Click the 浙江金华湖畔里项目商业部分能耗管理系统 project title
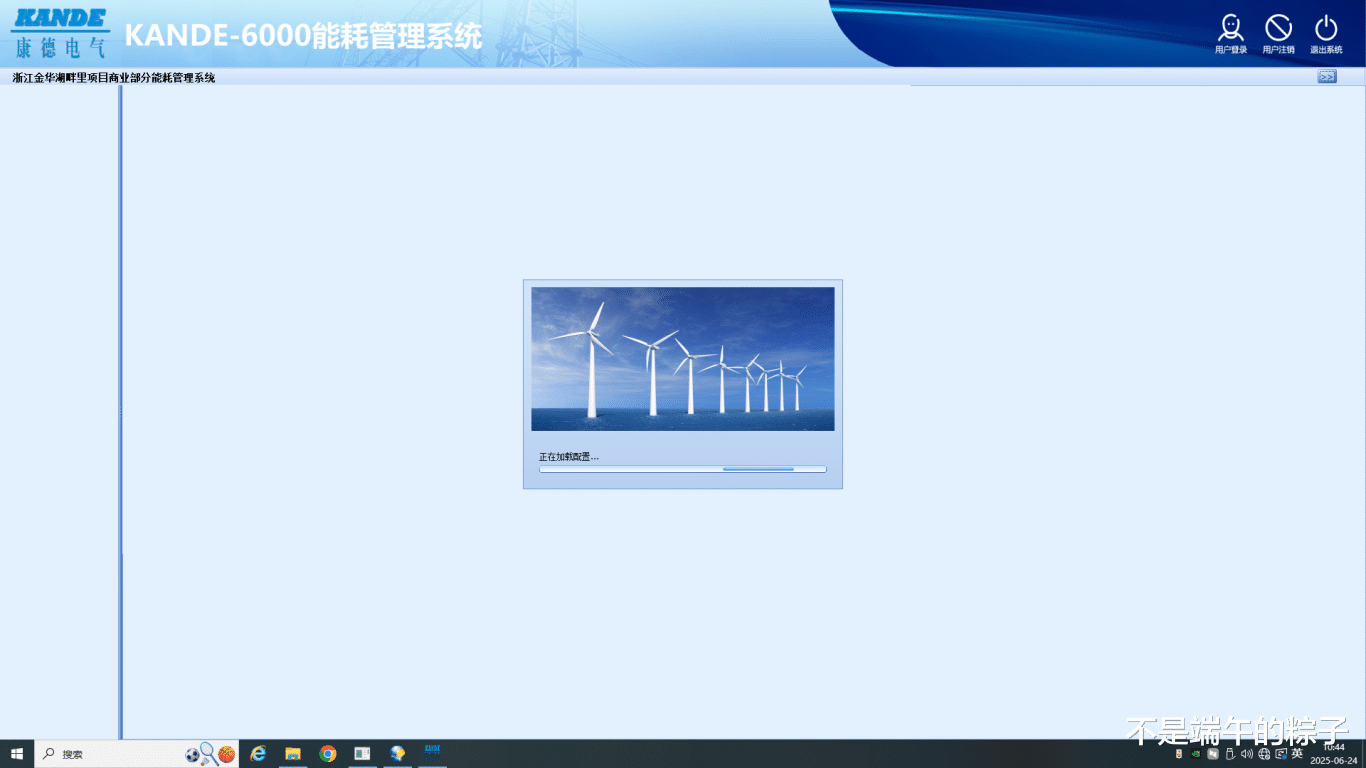The image size is (1366, 768). point(114,77)
